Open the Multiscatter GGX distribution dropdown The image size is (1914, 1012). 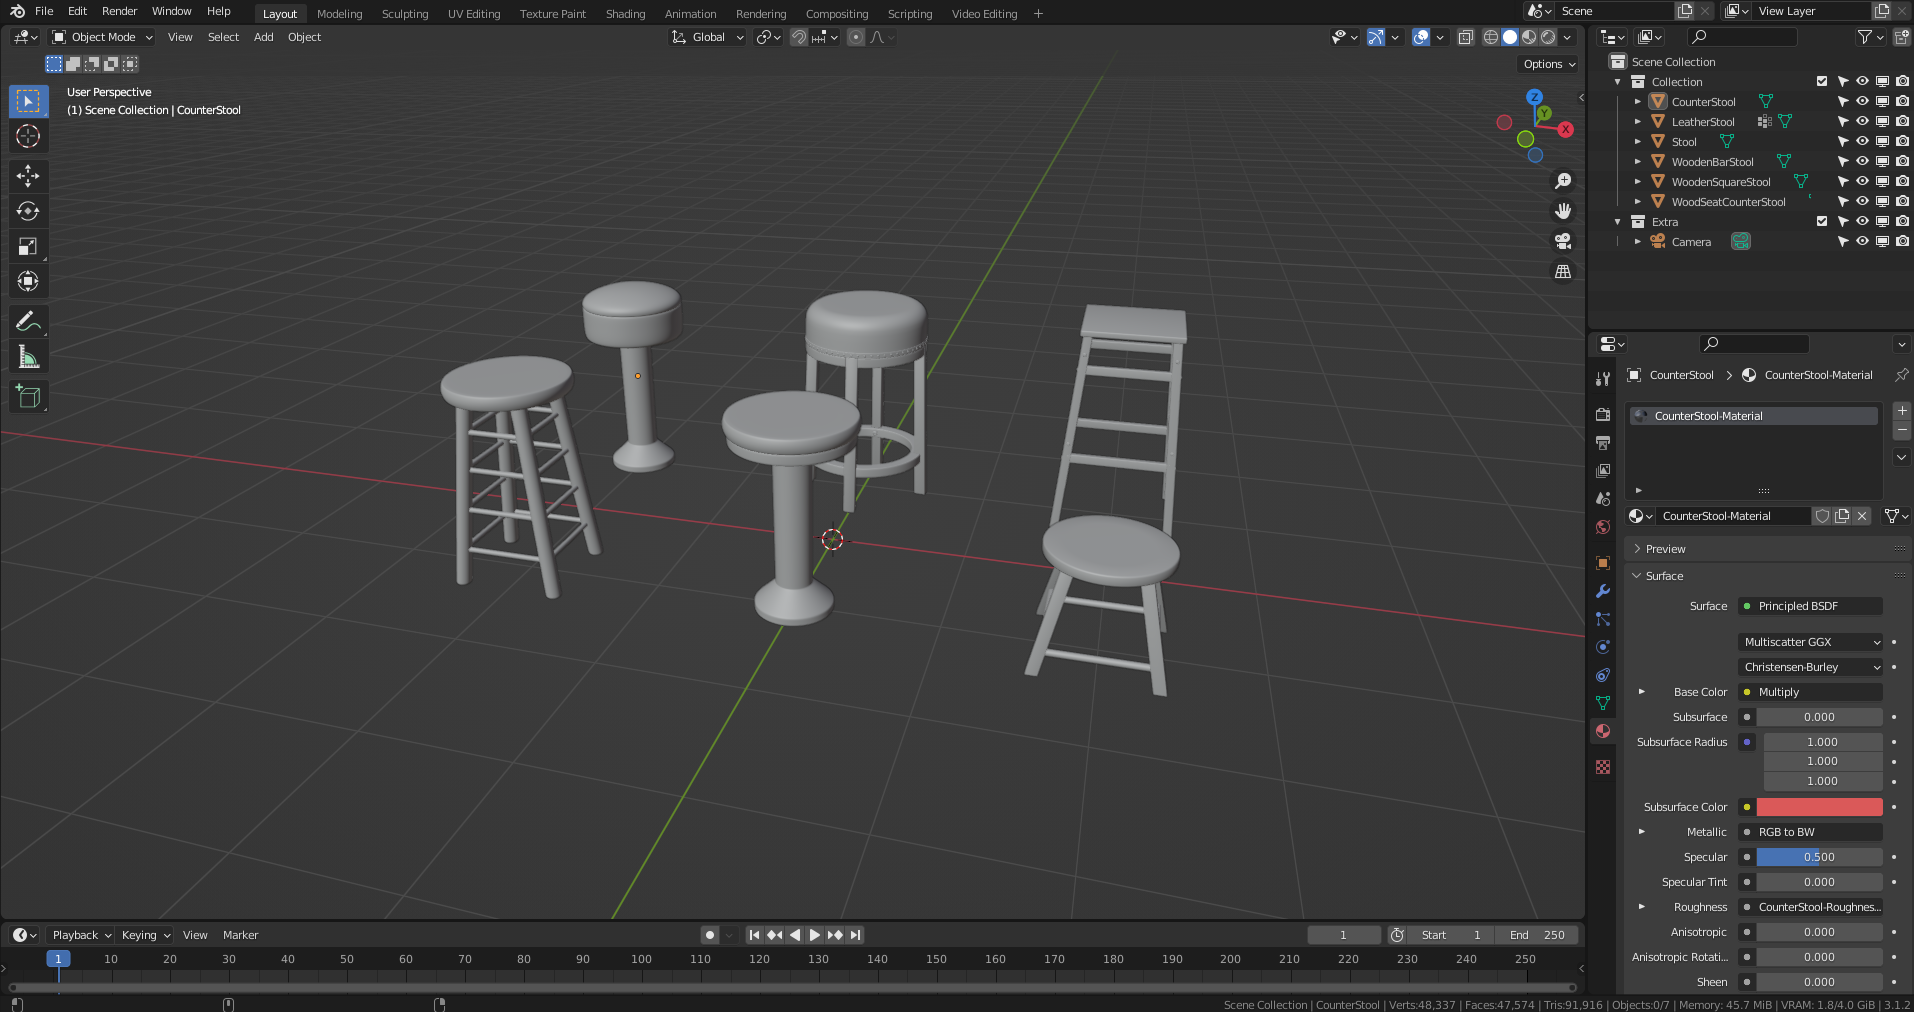pos(1809,641)
